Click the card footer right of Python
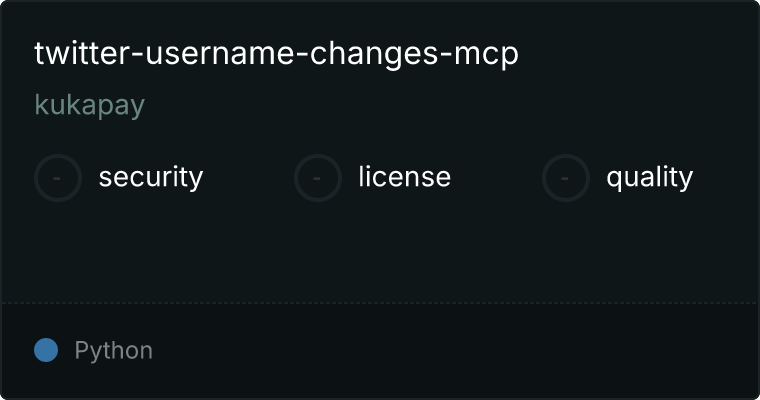760x400 pixels. click(x=456, y=351)
